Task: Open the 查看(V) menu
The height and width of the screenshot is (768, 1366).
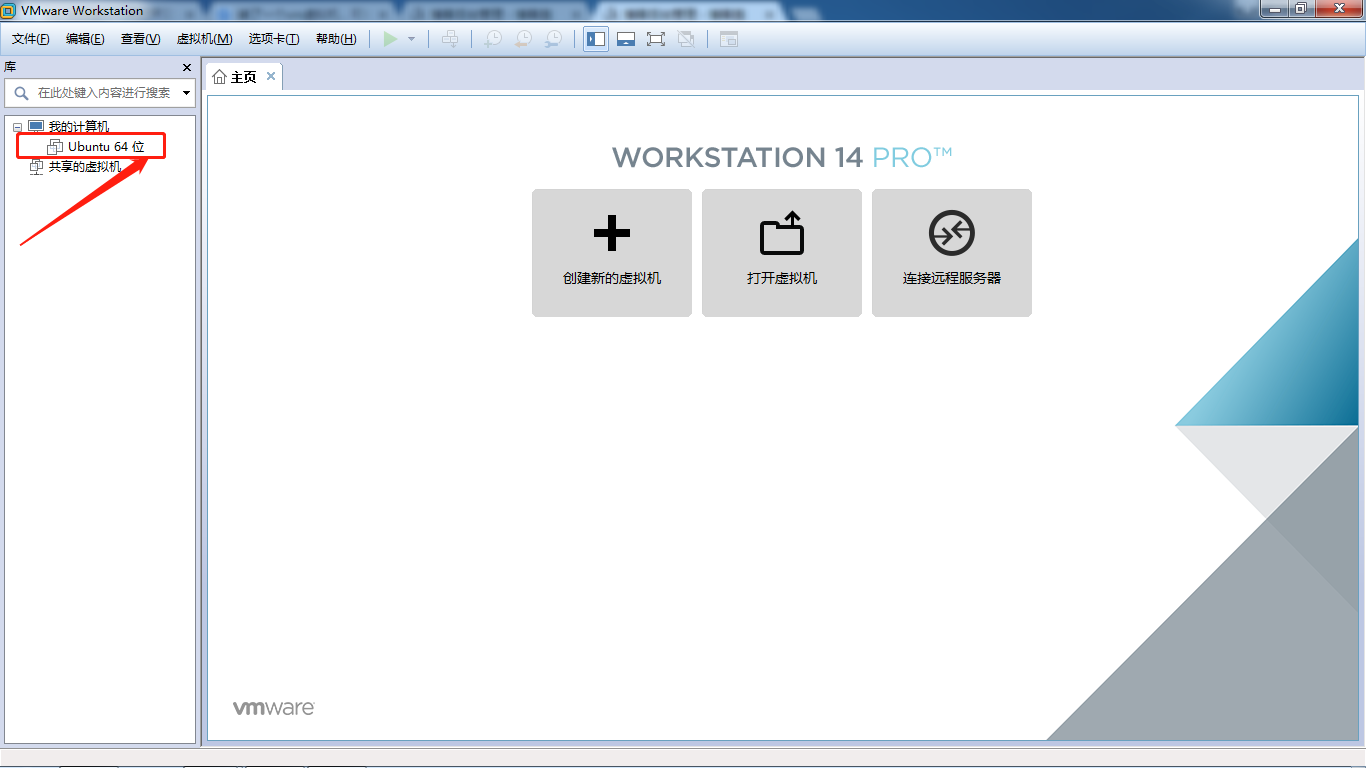Action: (x=140, y=39)
